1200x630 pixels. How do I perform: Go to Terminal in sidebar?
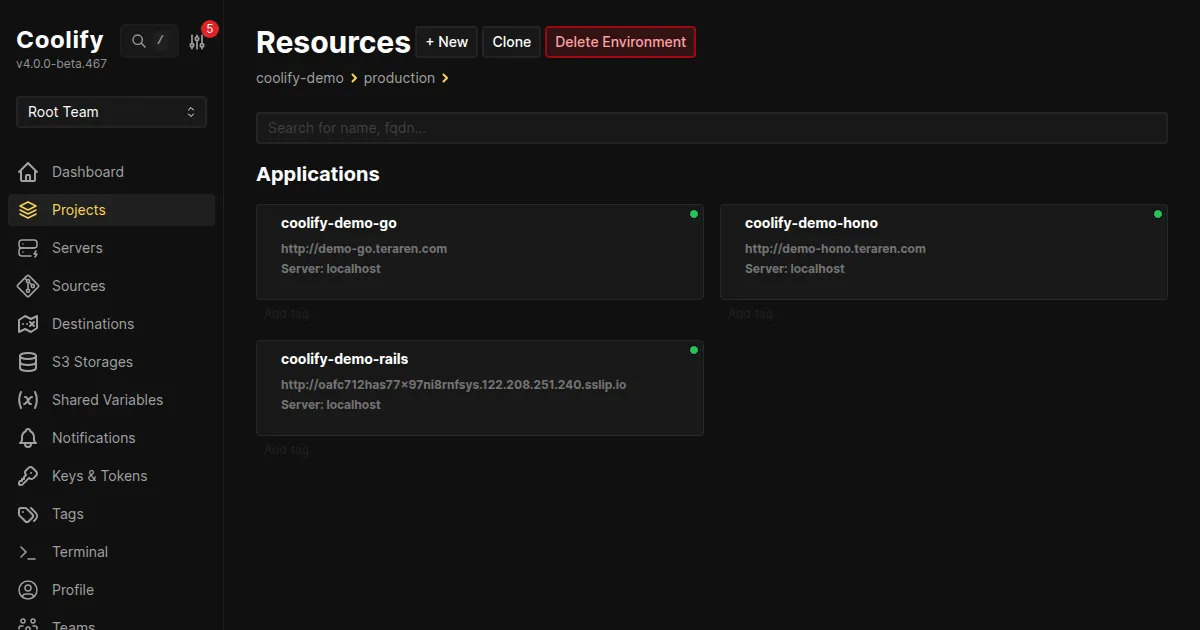pyautogui.click(x=80, y=552)
